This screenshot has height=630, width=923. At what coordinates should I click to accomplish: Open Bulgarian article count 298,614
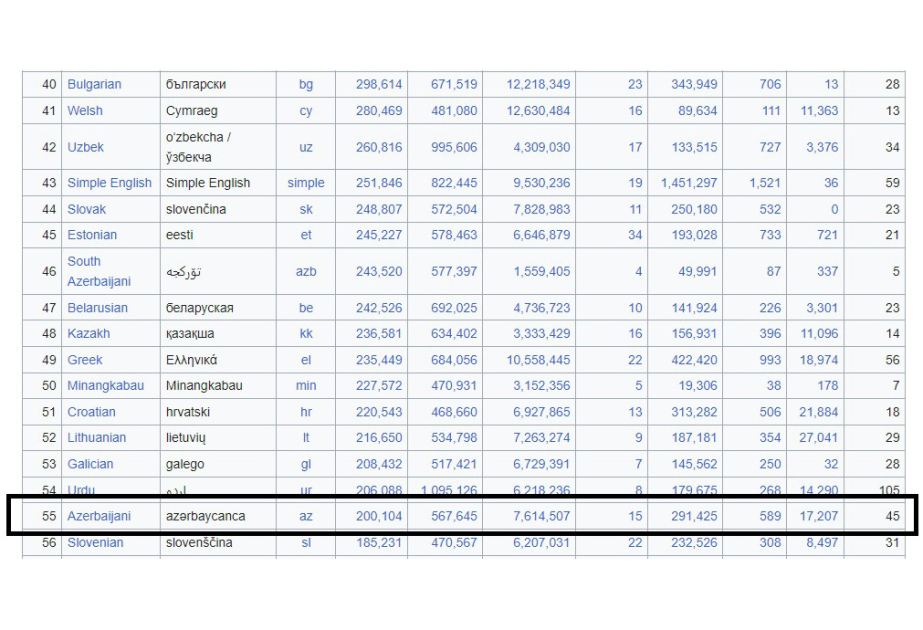click(x=379, y=84)
